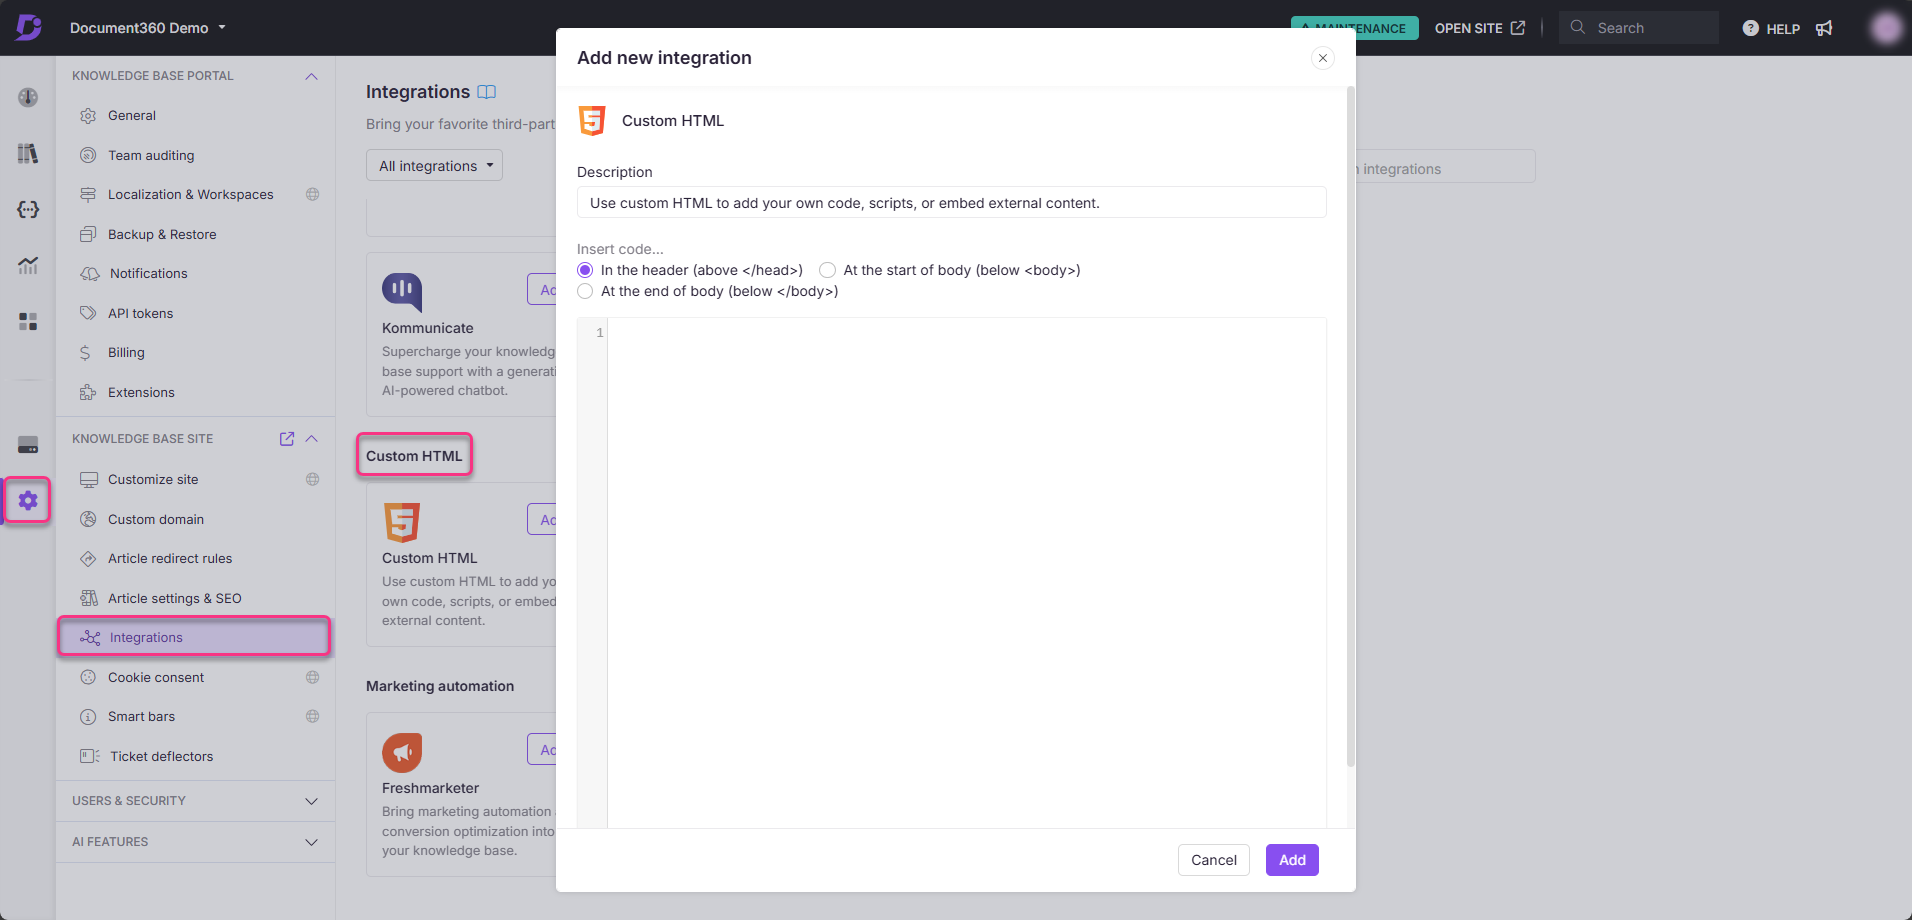Select 'At the end of body' radio button
The image size is (1912, 920).
(x=585, y=291)
